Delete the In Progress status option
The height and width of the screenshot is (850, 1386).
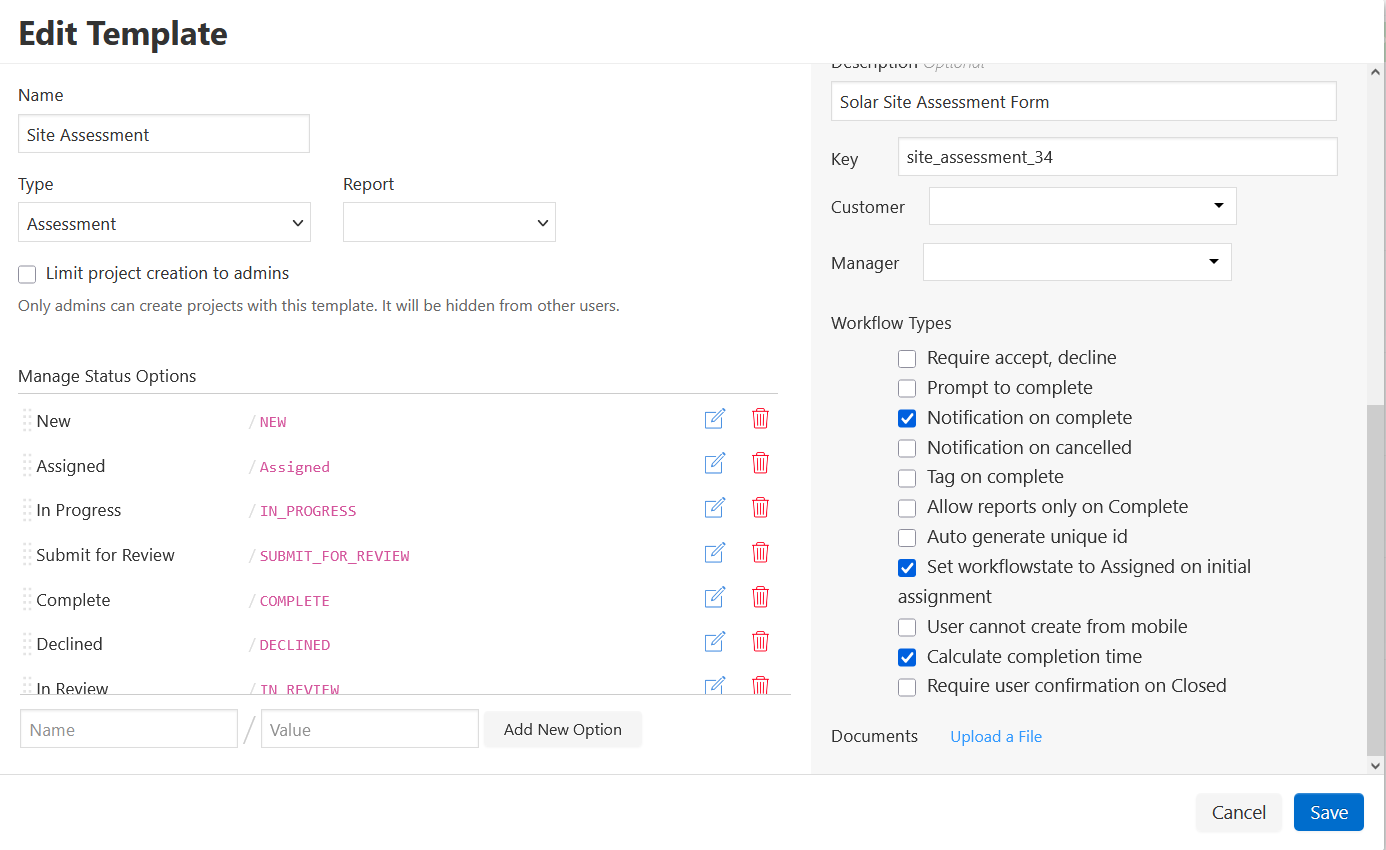pyautogui.click(x=760, y=508)
